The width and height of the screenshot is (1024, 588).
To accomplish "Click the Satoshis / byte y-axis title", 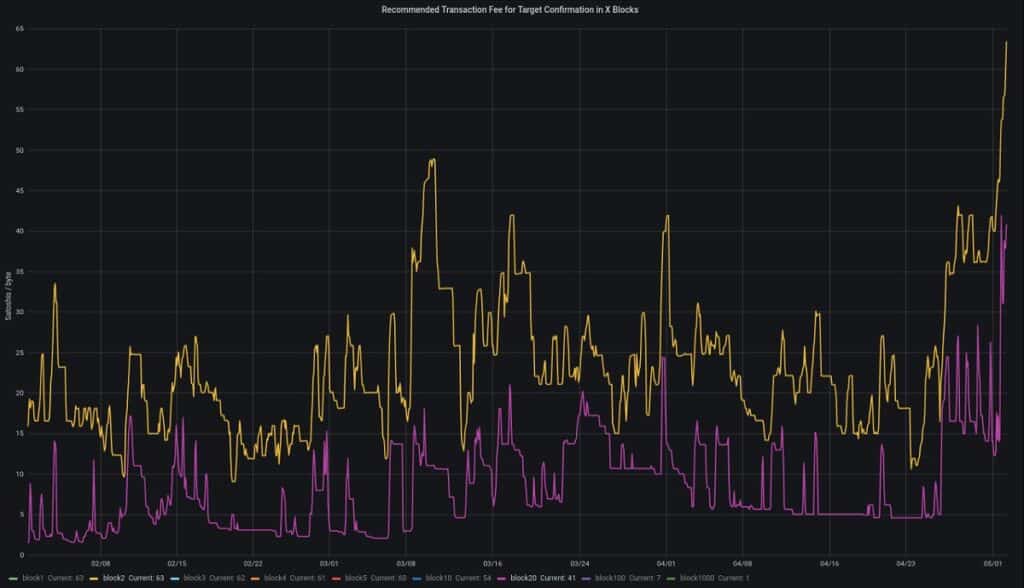I will 8,296.
